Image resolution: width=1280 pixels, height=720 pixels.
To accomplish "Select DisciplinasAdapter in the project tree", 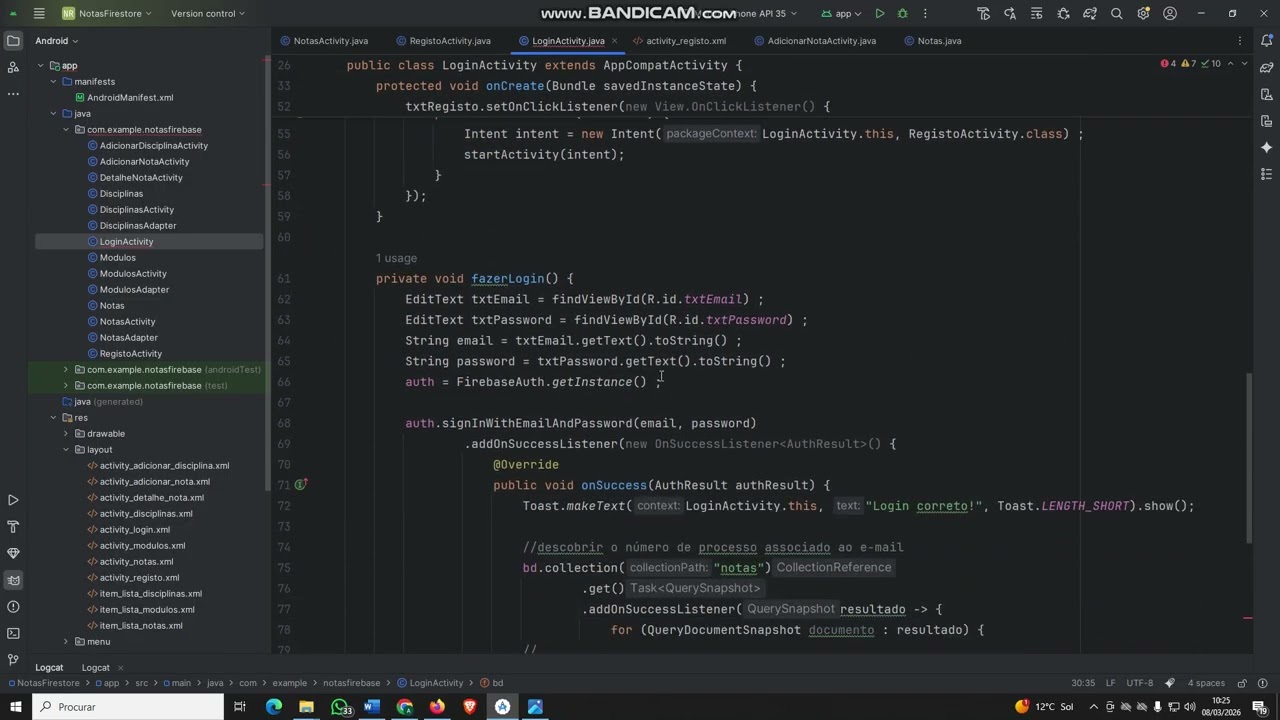I will point(138,226).
